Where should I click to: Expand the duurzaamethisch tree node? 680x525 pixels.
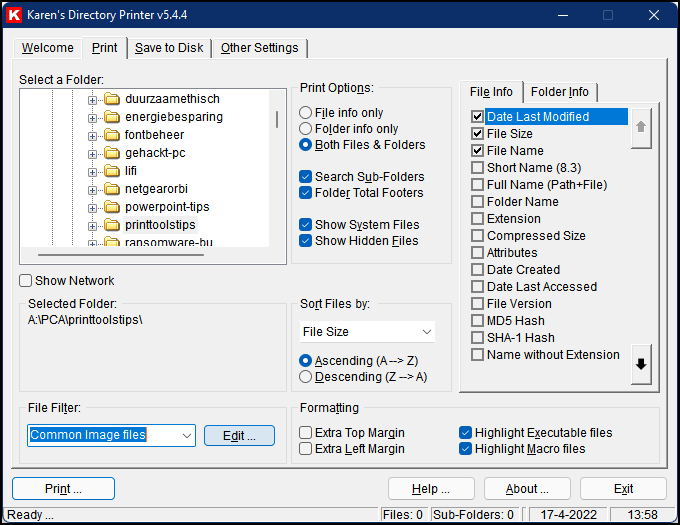[x=92, y=100]
